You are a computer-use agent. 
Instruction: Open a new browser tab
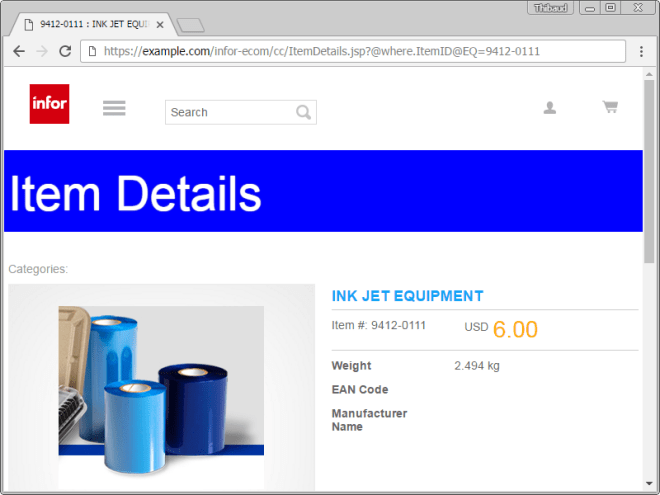[x=190, y=24]
